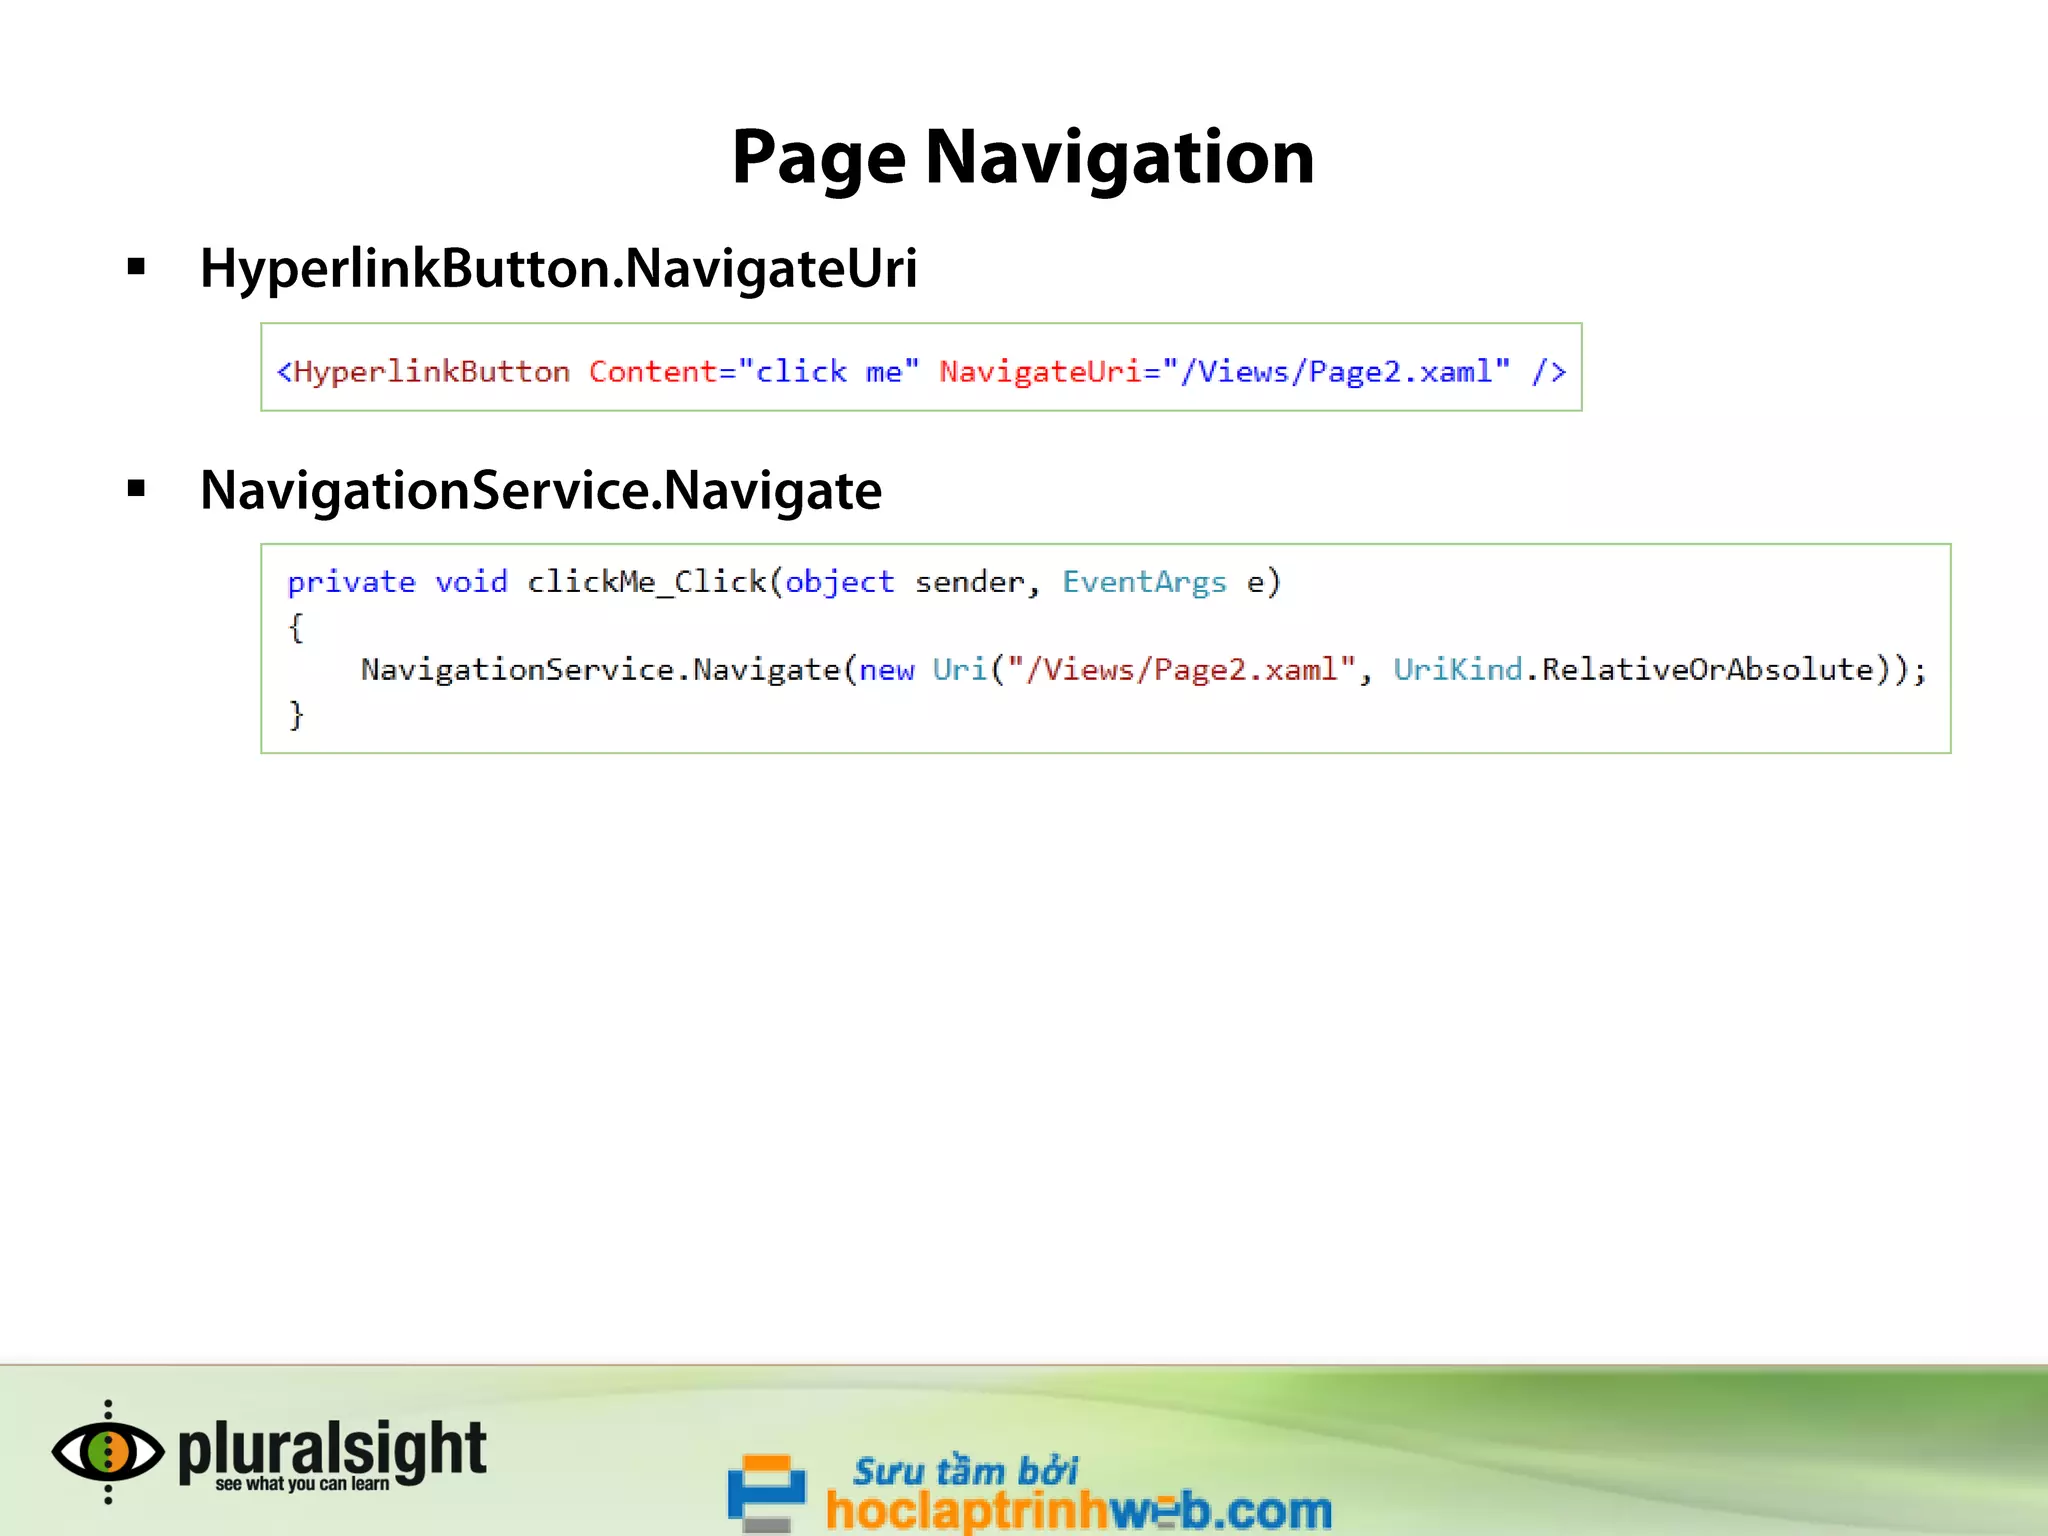Select the HyperlinkButton.NavigateUri bullet heading

(x=558, y=268)
